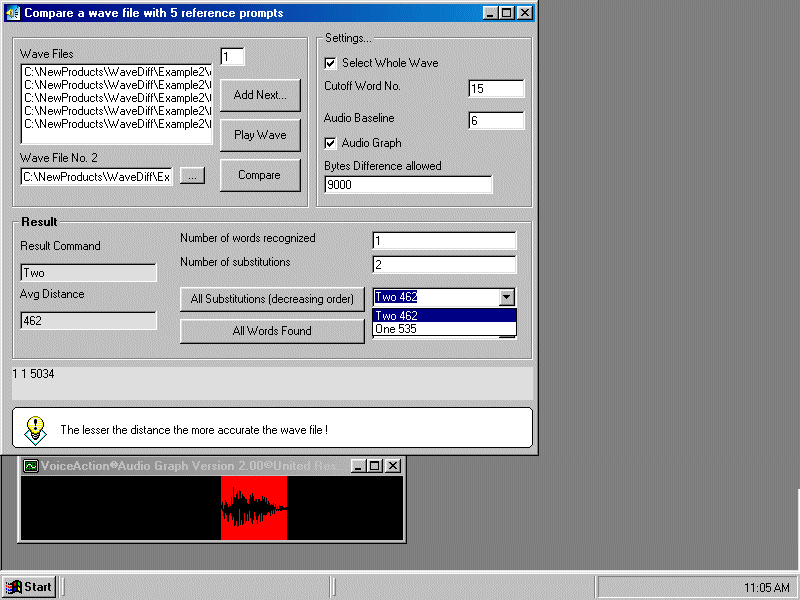The width and height of the screenshot is (800, 600).
Task: Click the Cutoff Word No. field
Action: (x=496, y=89)
